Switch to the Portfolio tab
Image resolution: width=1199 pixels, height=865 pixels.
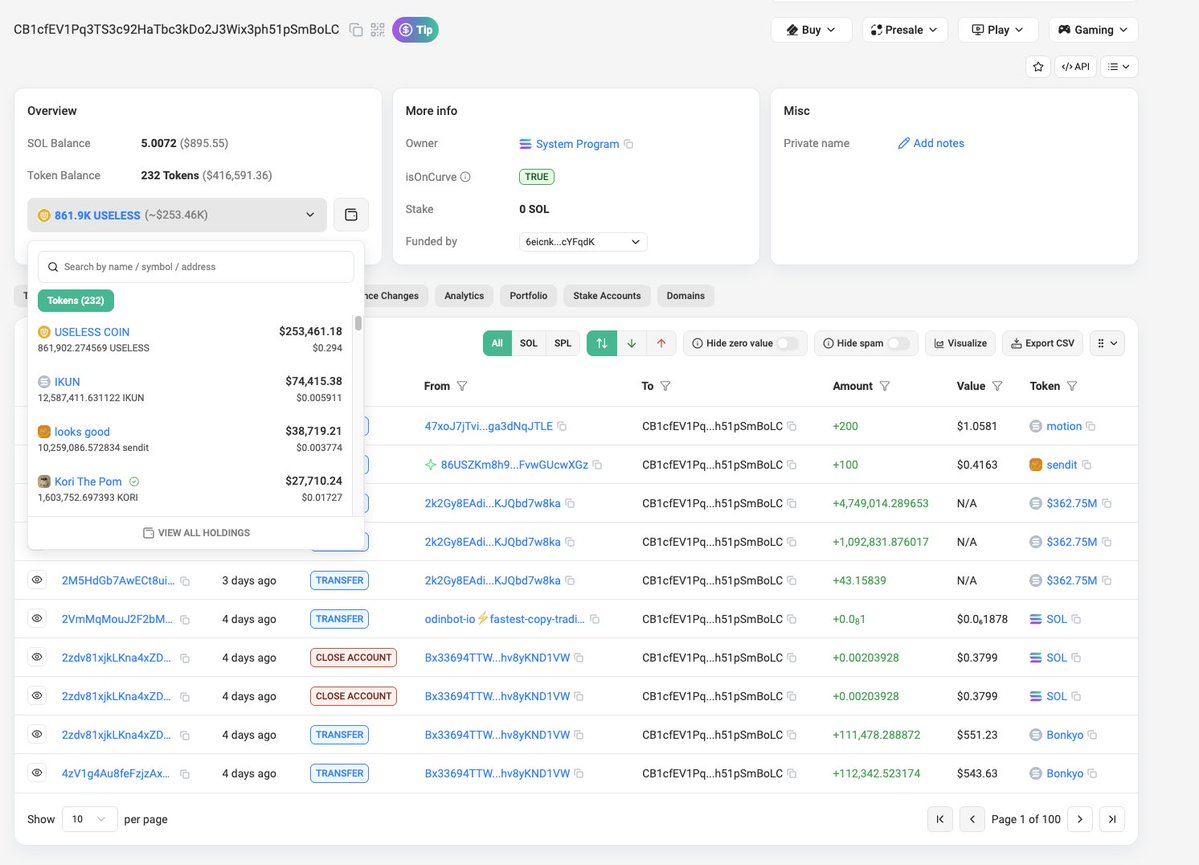[528, 296]
